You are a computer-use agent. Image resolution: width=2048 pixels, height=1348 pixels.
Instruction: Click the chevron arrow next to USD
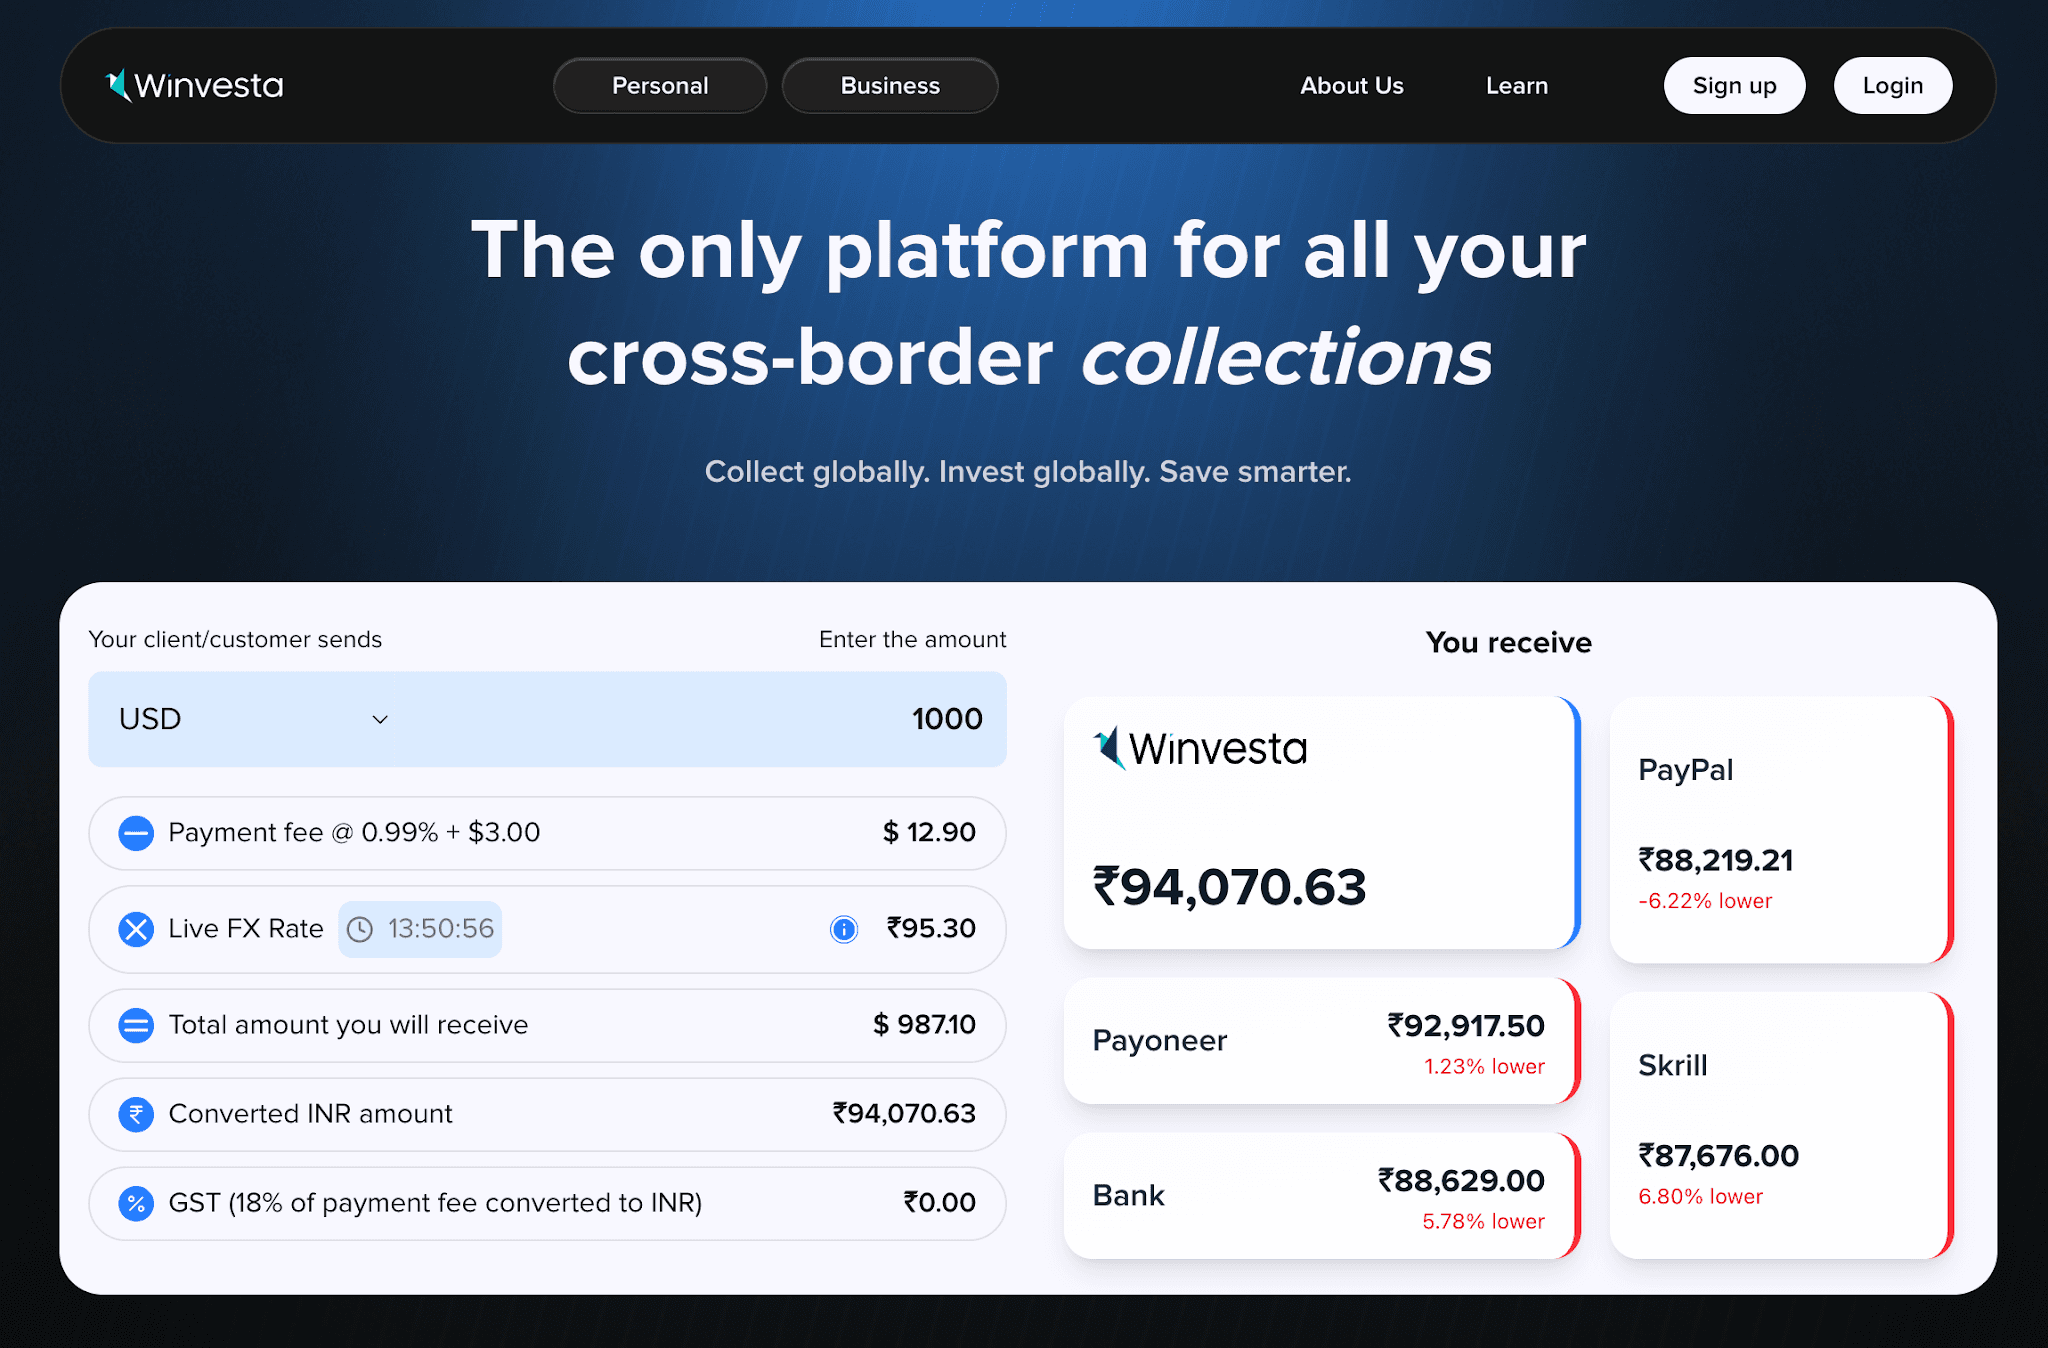click(380, 720)
